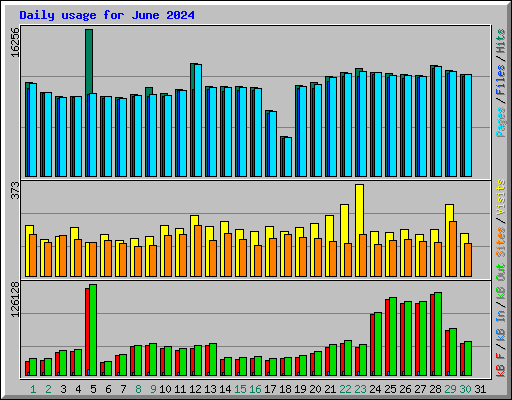Click the 126128 y-axis value
This screenshot has height=400, width=512.
15,299
